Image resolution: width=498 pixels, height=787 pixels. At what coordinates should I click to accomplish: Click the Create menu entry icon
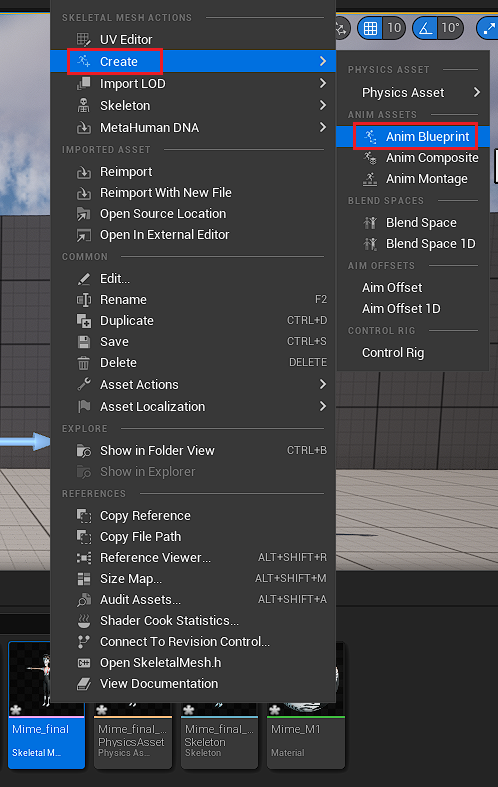pyautogui.click(x=83, y=61)
